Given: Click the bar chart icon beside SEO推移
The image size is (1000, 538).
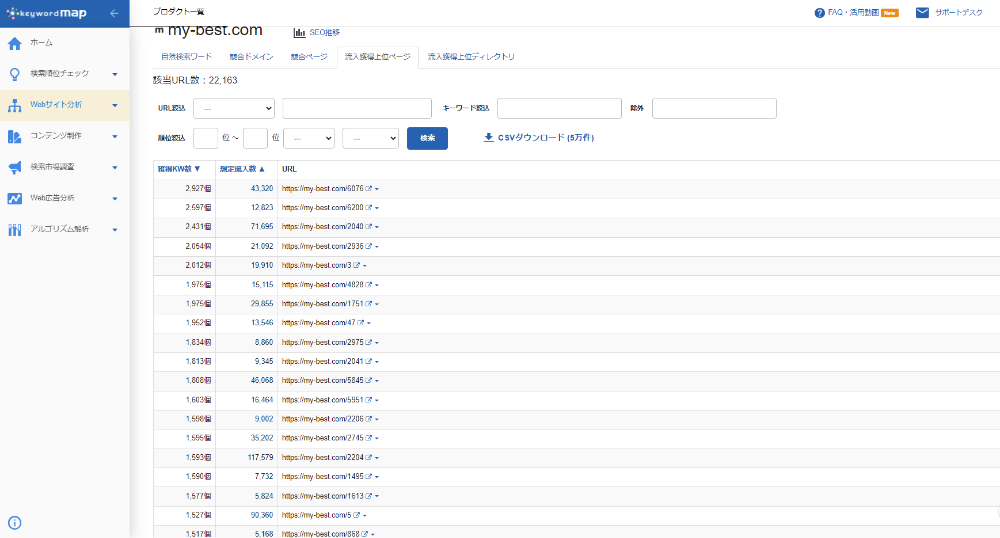Looking at the screenshot, I should click(x=299, y=33).
